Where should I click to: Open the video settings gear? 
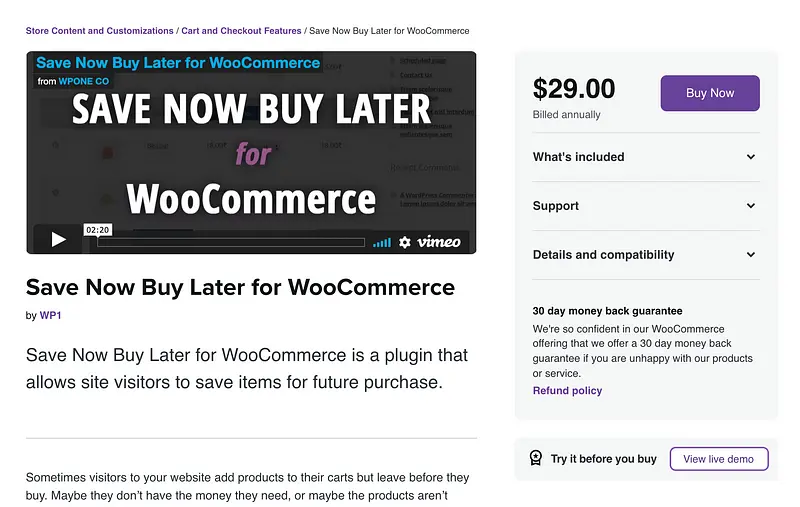point(404,242)
